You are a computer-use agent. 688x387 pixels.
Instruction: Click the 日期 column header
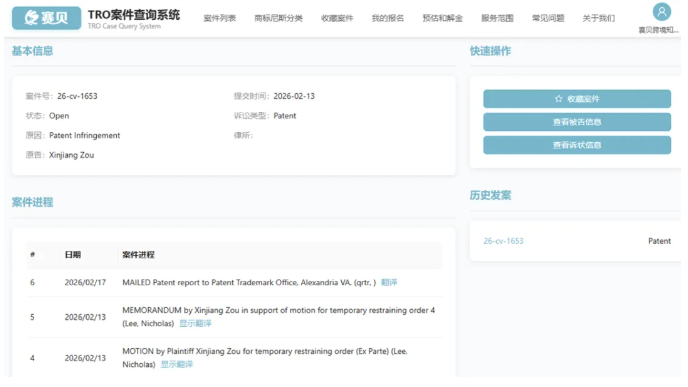(x=73, y=255)
